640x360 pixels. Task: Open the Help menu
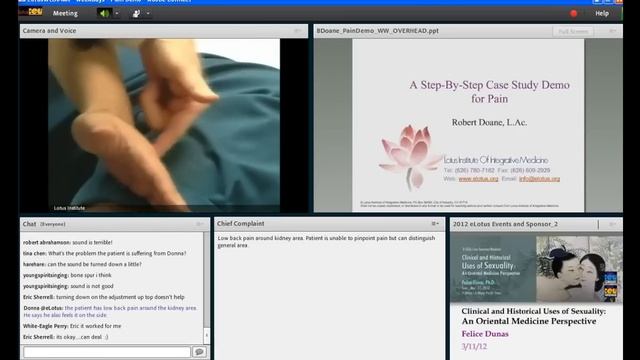click(x=602, y=13)
